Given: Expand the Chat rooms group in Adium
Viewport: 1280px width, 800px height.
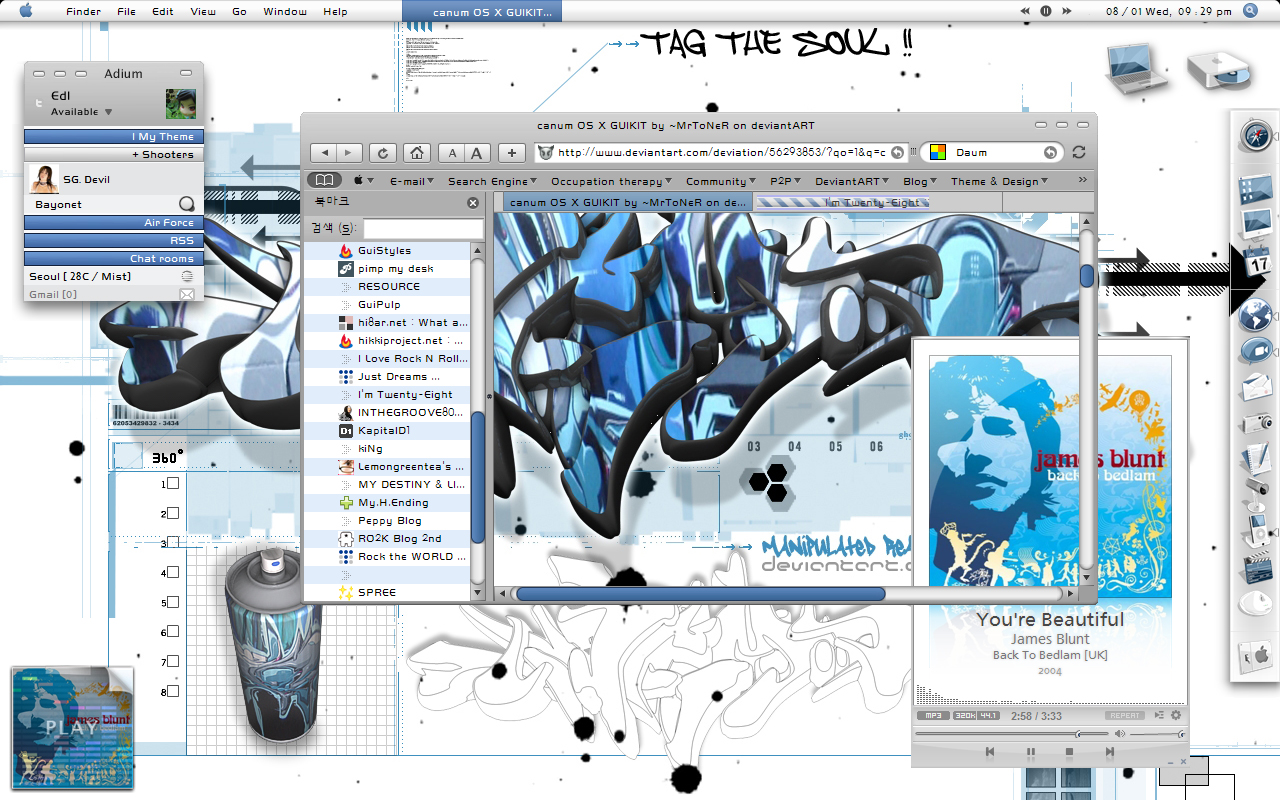Looking at the screenshot, I should (x=114, y=258).
